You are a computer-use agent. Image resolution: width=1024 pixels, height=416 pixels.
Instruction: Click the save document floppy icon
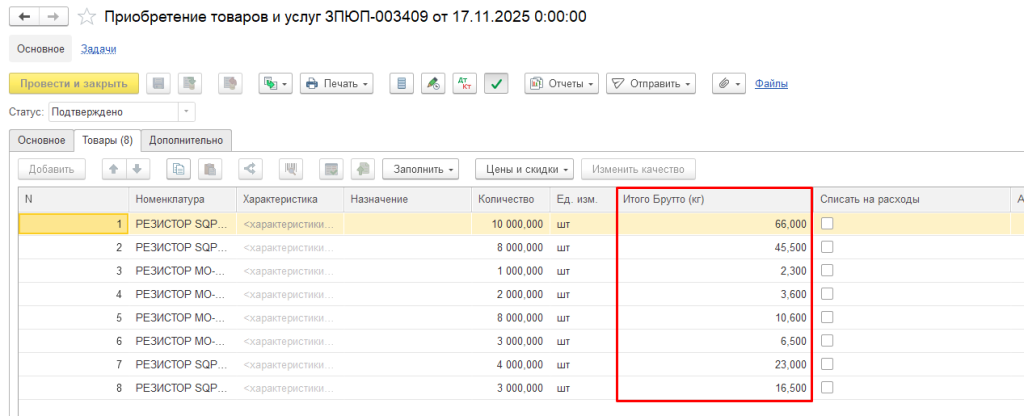tap(159, 84)
